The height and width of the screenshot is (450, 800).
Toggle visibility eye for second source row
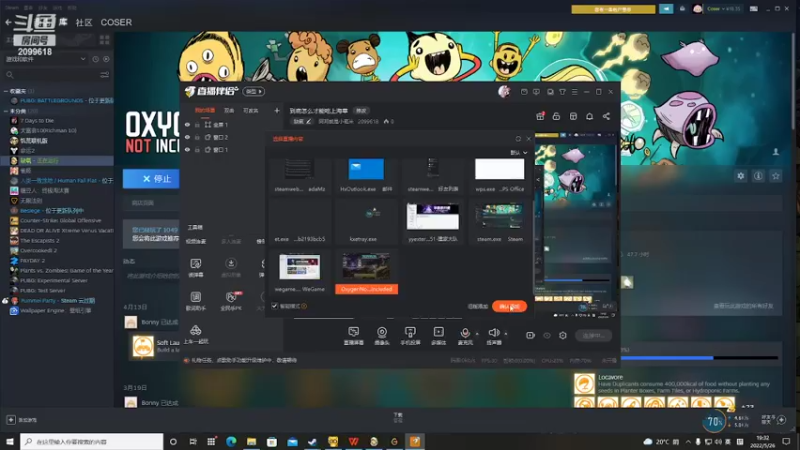coord(187,137)
